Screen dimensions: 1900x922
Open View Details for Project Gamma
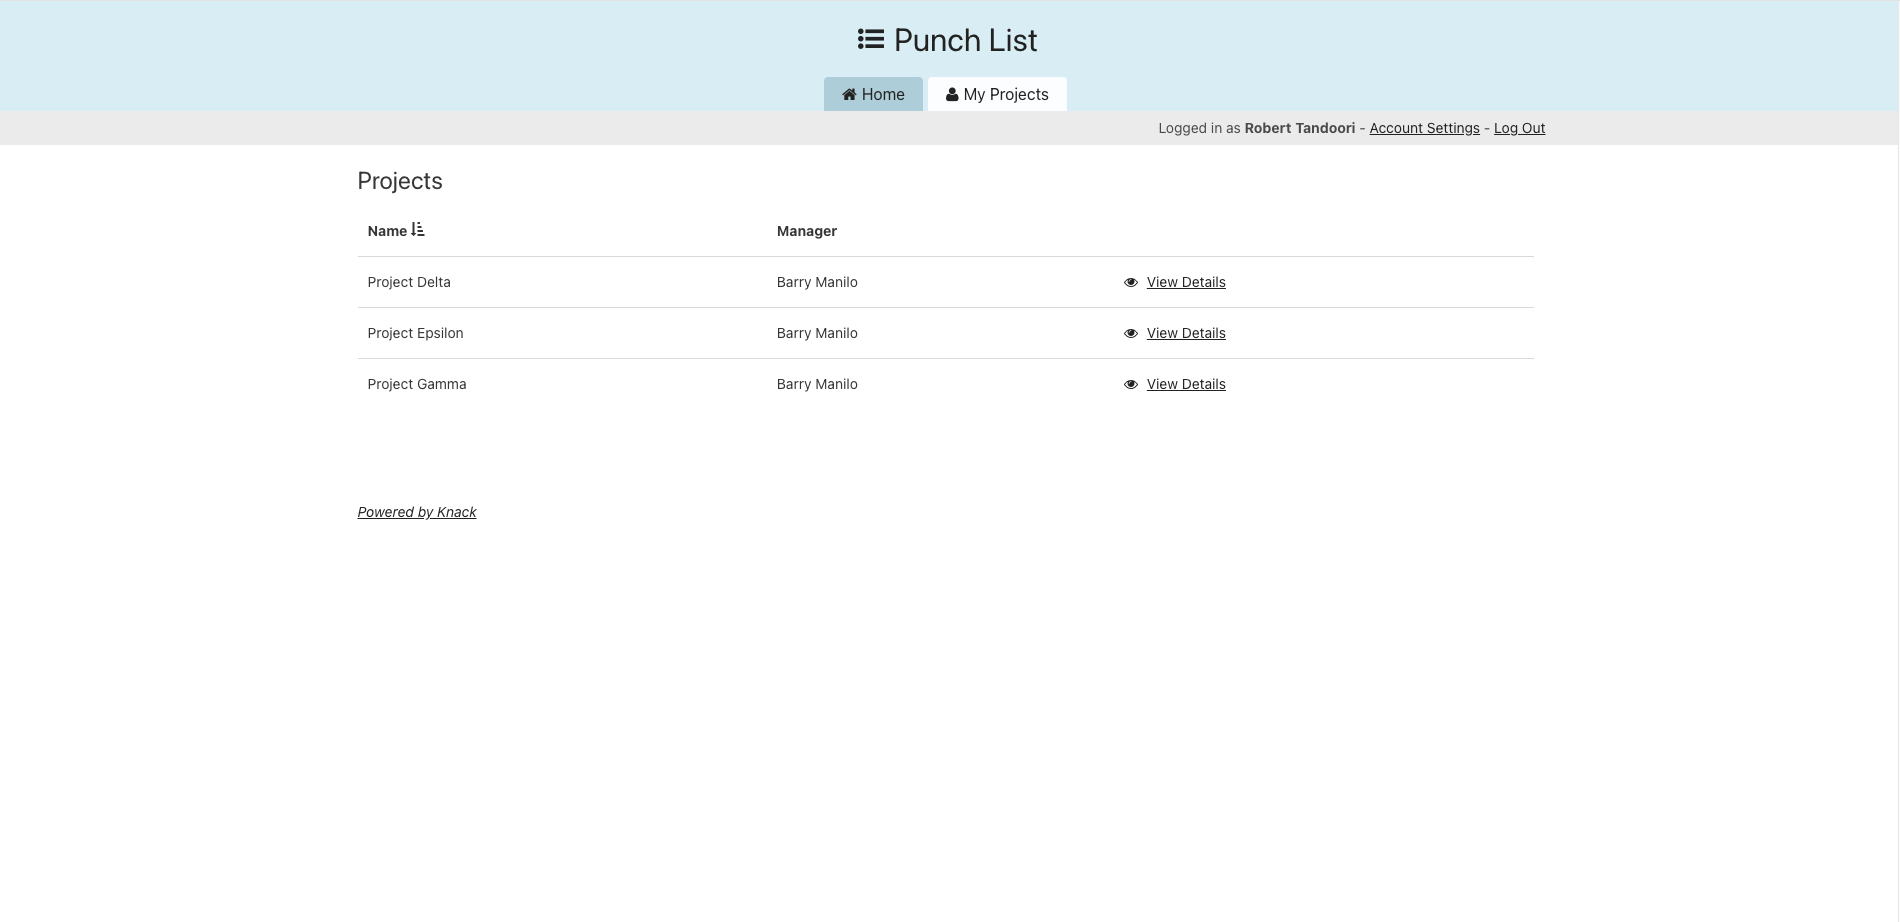pyautogui.click(x=1186, y=384)
